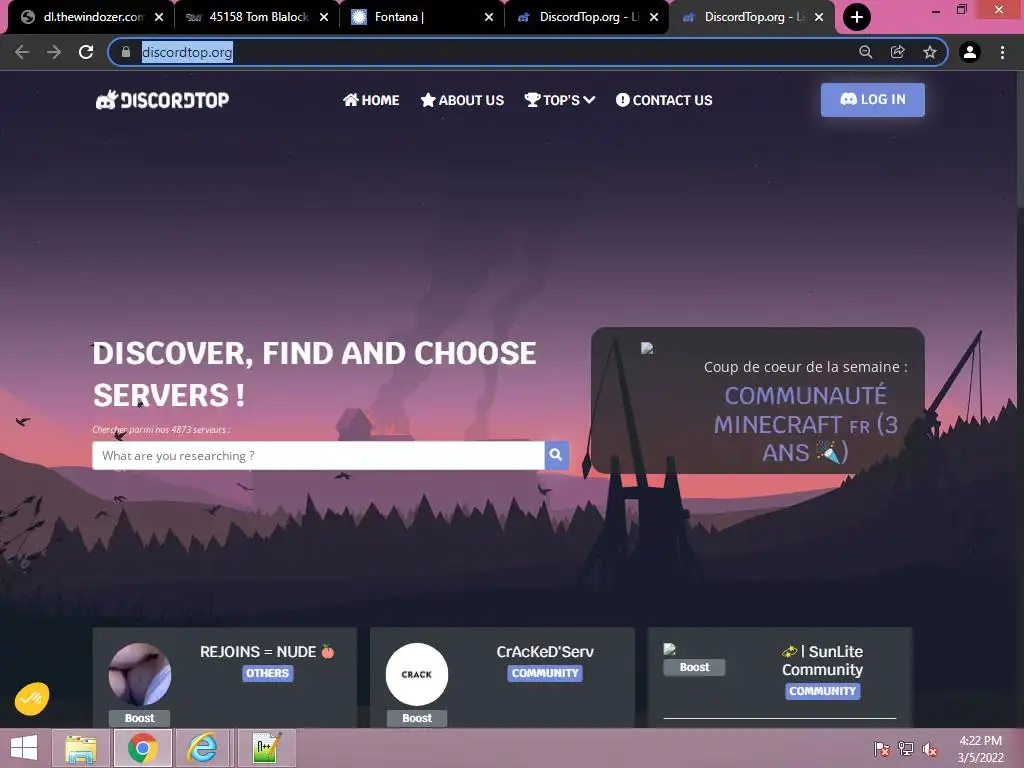Open the notepad app taskbar icon

coord(266,748)
